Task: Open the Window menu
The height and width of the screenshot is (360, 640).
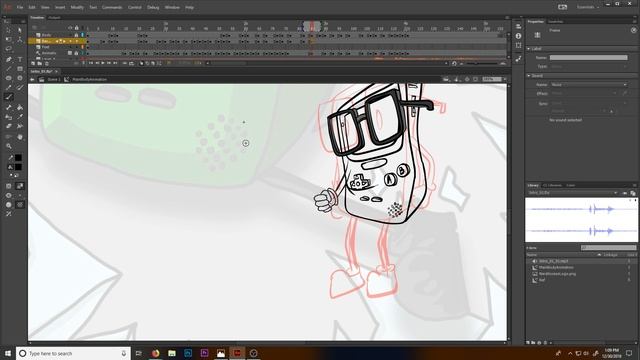Action: point(172,7)
